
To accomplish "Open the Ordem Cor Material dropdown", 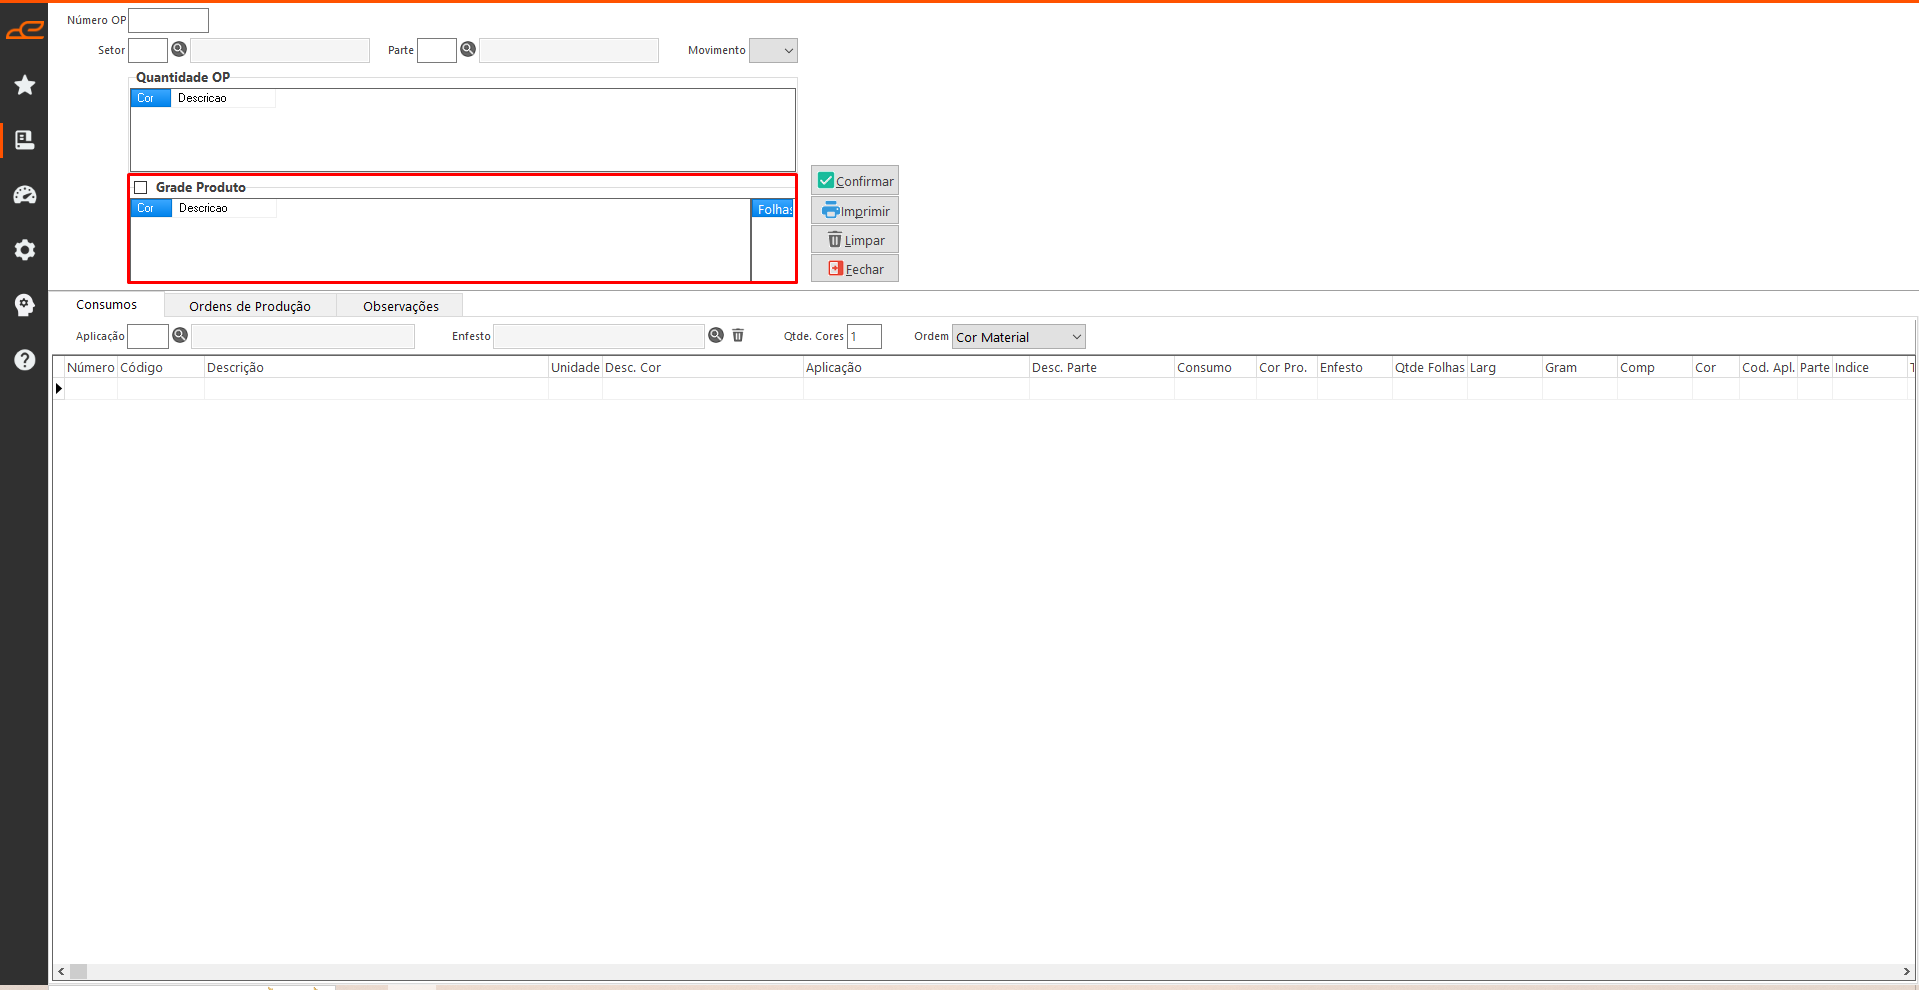I will click(x=1018, y=337).
